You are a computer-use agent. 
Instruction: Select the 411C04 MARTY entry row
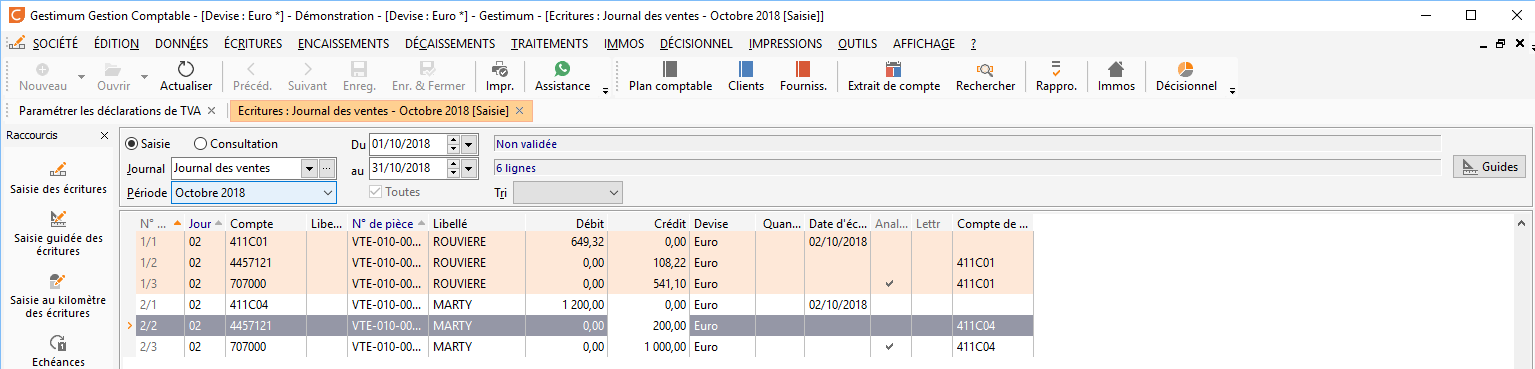tap(584, 304)
